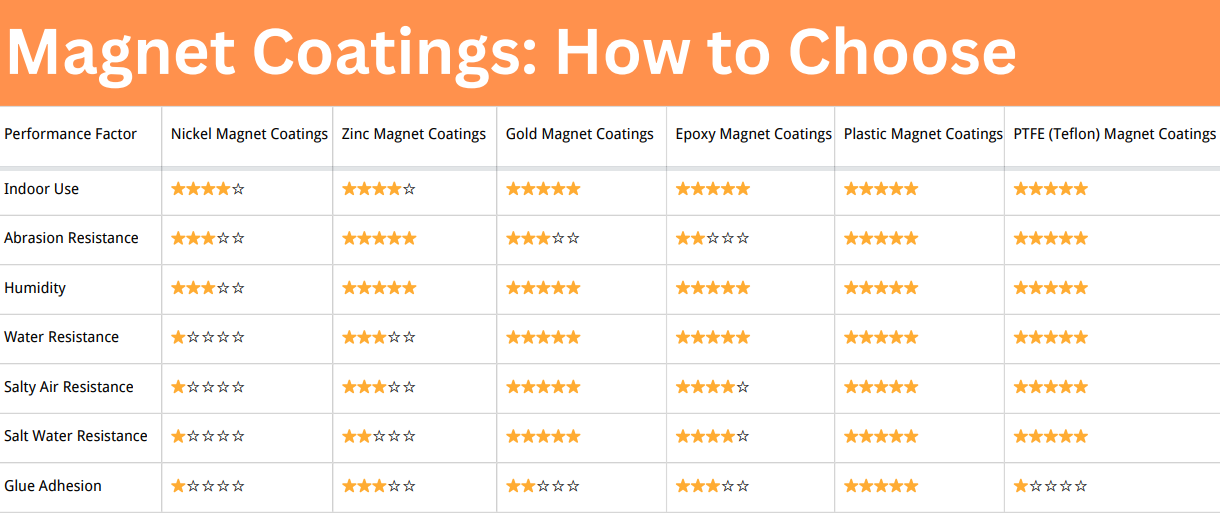The image size is (1220, 514).
Task: Click Gold Abrasion Resistance three-star rating
Action: 543,238
